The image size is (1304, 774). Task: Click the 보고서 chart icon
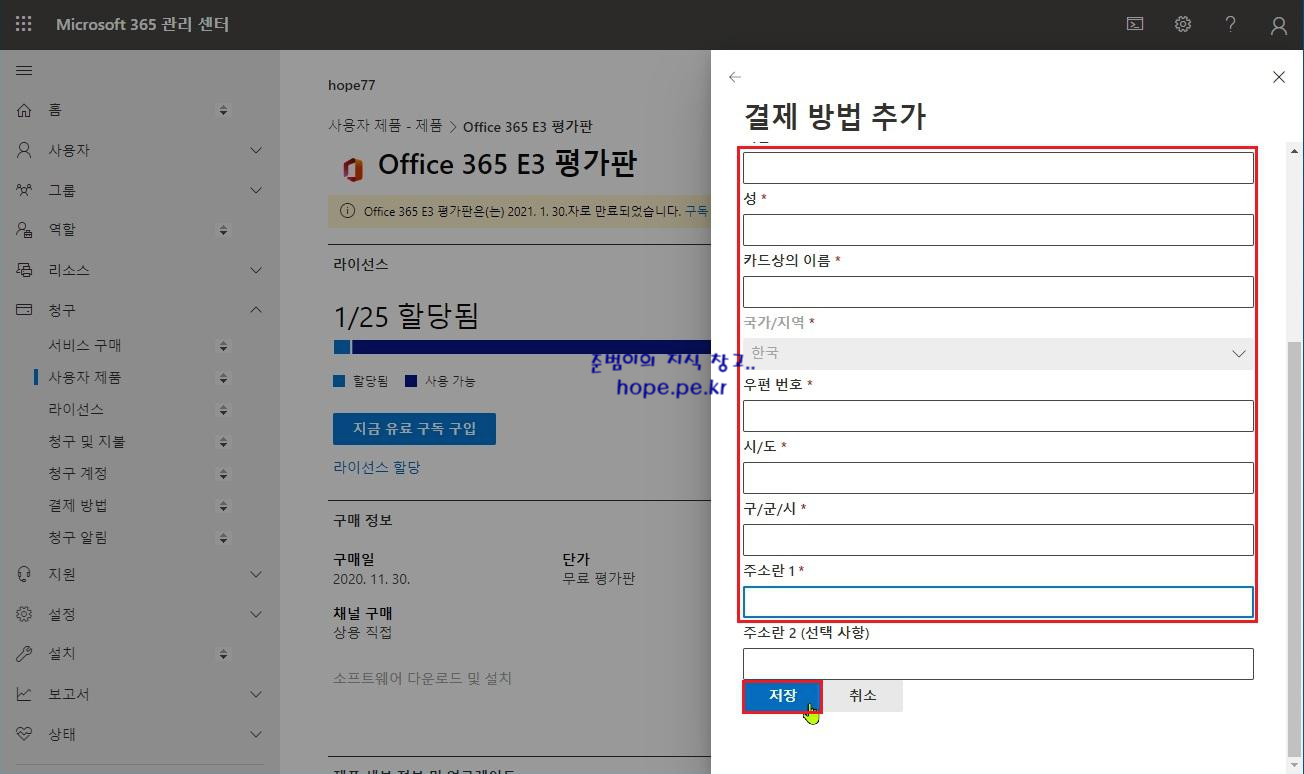pos(24,694)
